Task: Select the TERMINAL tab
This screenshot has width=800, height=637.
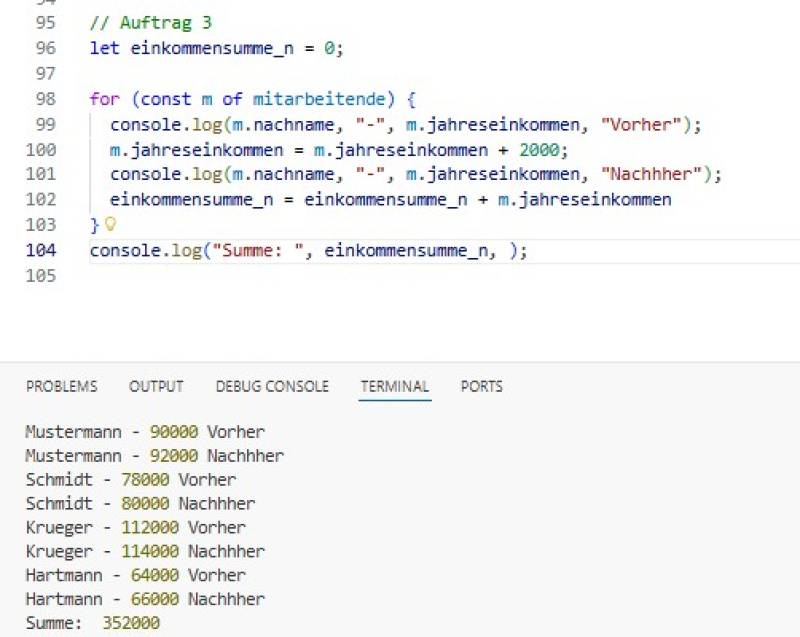Action: 394,386
